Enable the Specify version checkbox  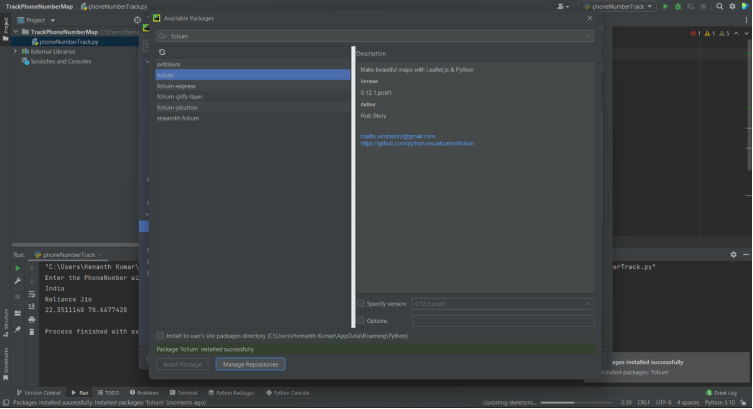pyautogui.click(x=361, y=303)
